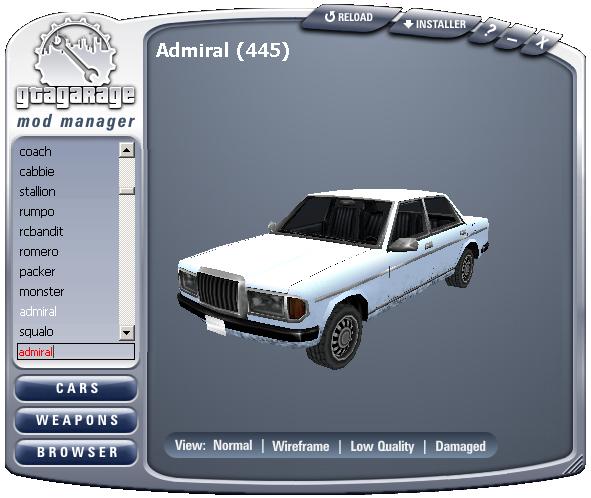Switch view to Normal

pyautogui.click(x=233, y=446)
